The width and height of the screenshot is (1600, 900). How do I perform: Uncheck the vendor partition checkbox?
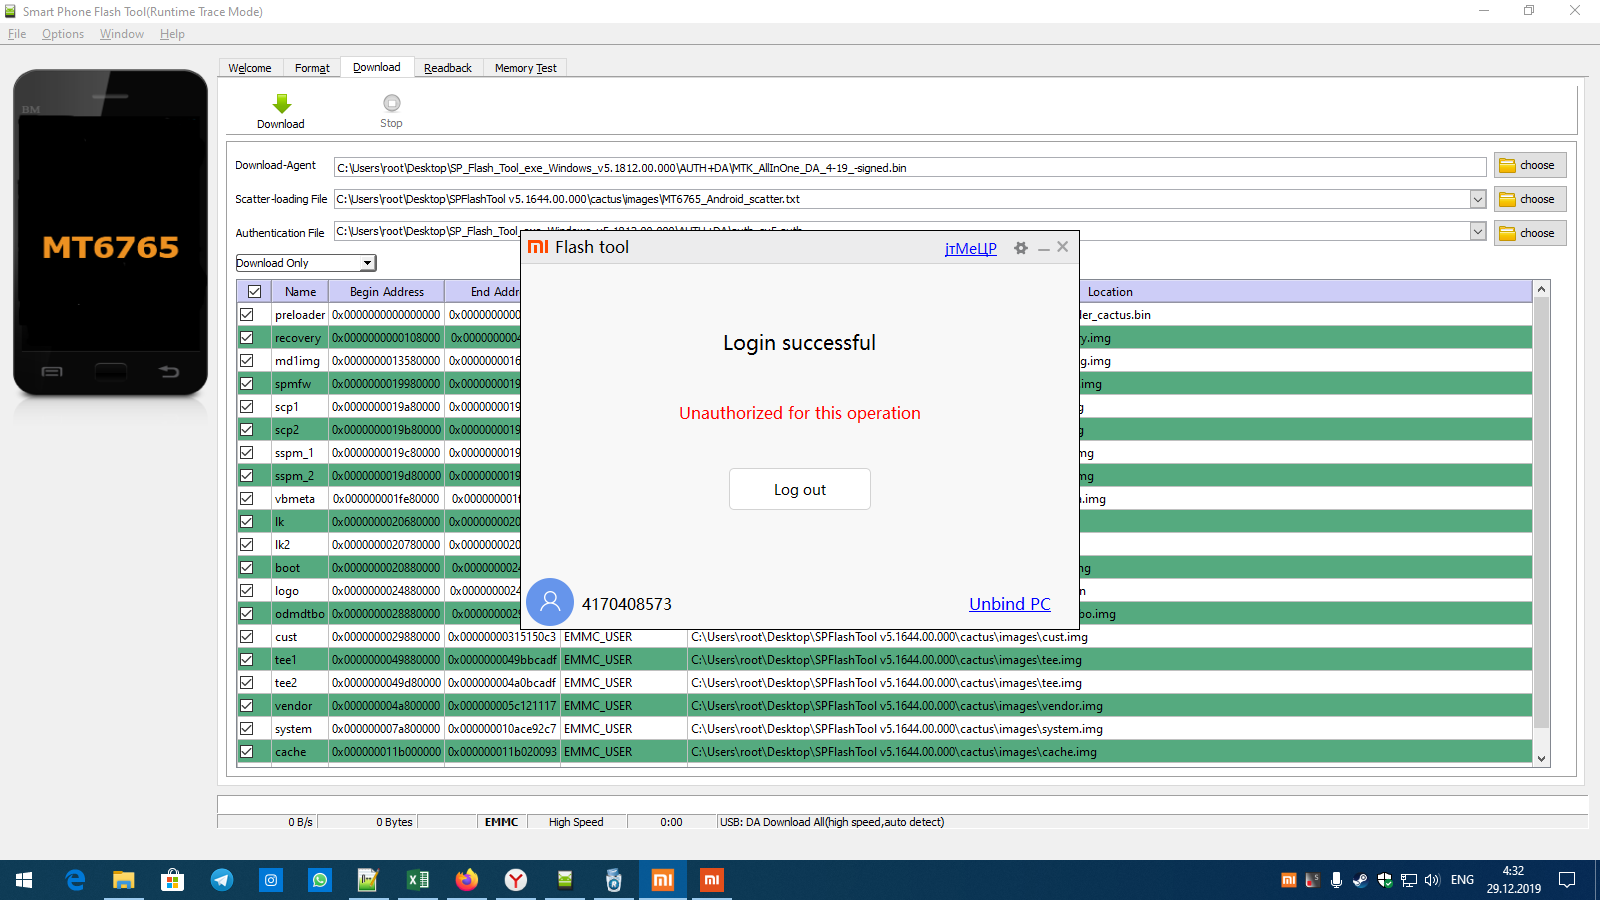click(247, 706)
